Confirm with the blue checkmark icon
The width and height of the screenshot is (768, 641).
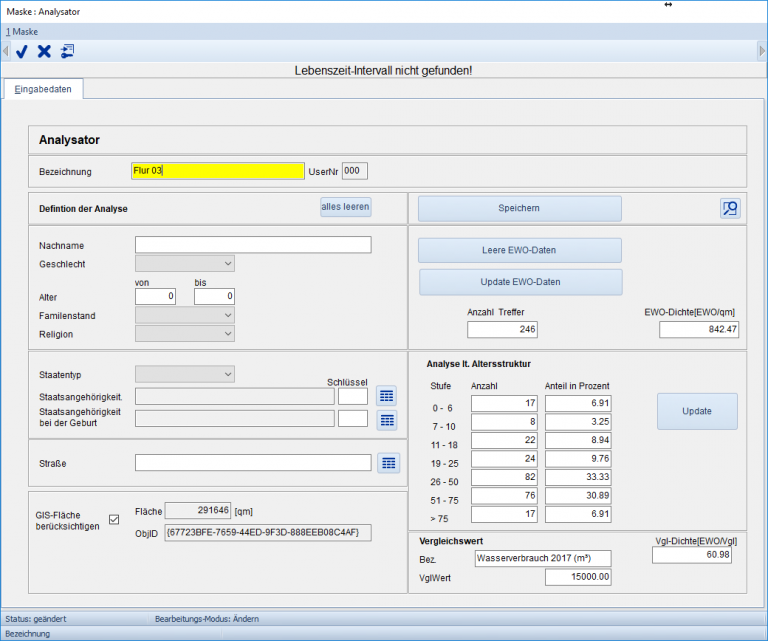[x=22, y=51]
